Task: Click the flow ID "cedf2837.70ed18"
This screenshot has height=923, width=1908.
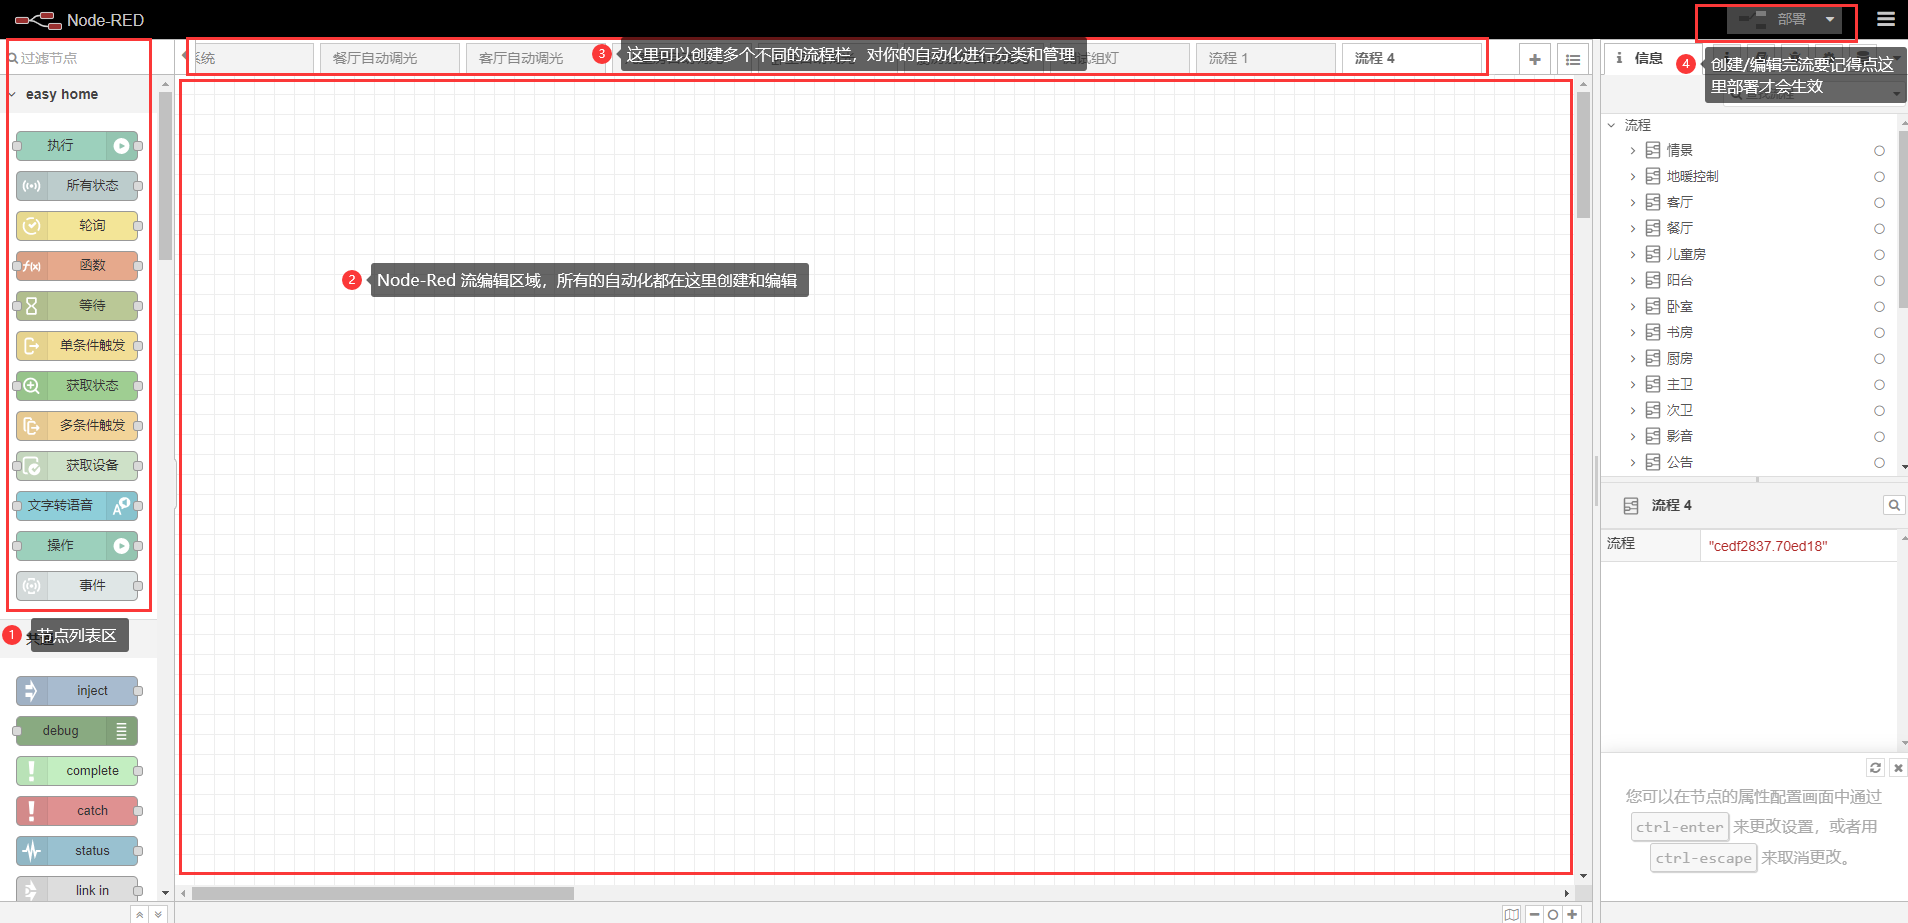Action: coord(1768,546)
